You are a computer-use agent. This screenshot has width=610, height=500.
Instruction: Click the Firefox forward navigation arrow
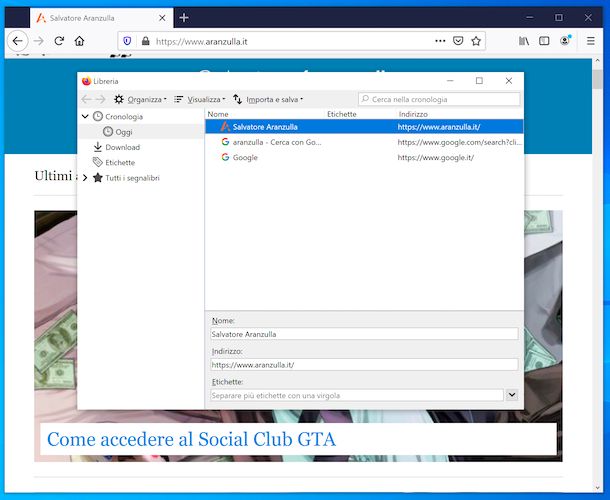pyautogui.click(x=39, y=41)
